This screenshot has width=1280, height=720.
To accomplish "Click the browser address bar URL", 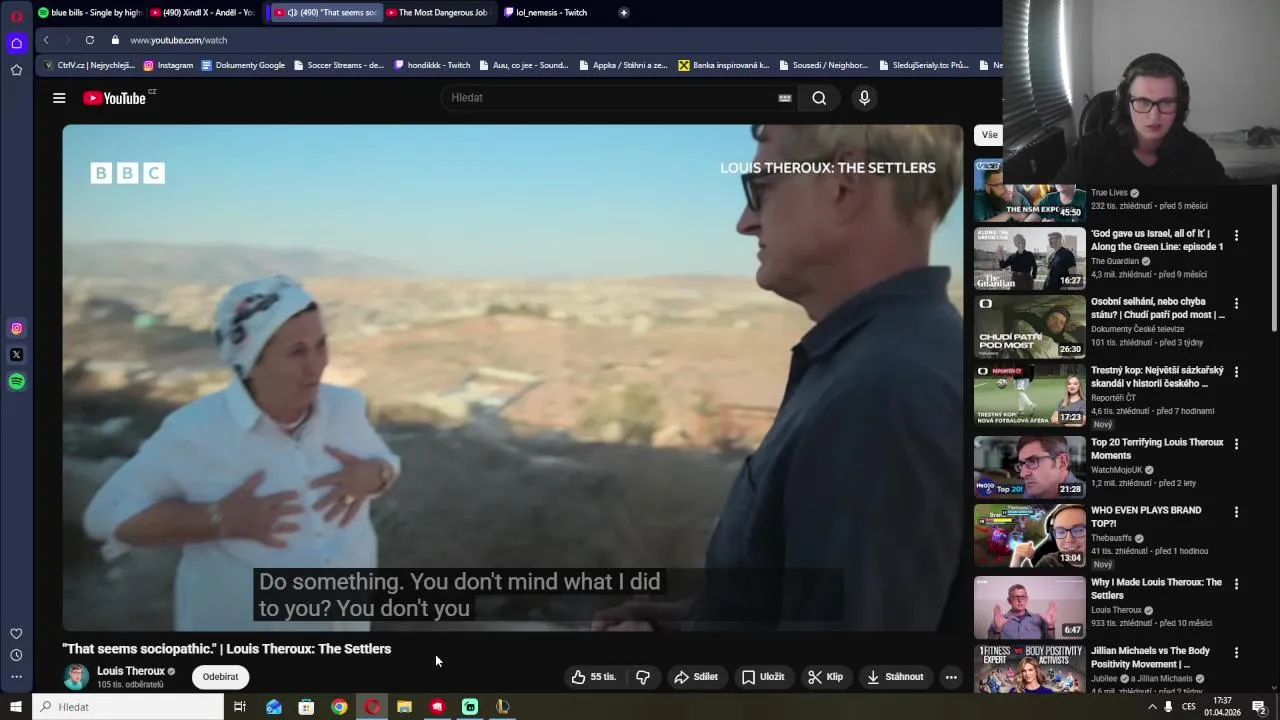I will click(x=179, y=40).
